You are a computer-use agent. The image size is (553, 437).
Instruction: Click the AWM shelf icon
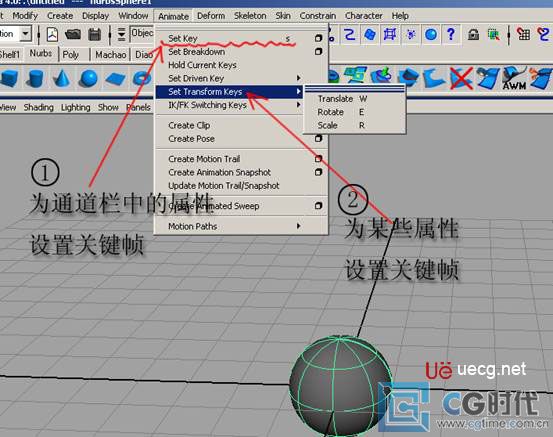click(514, 78)
